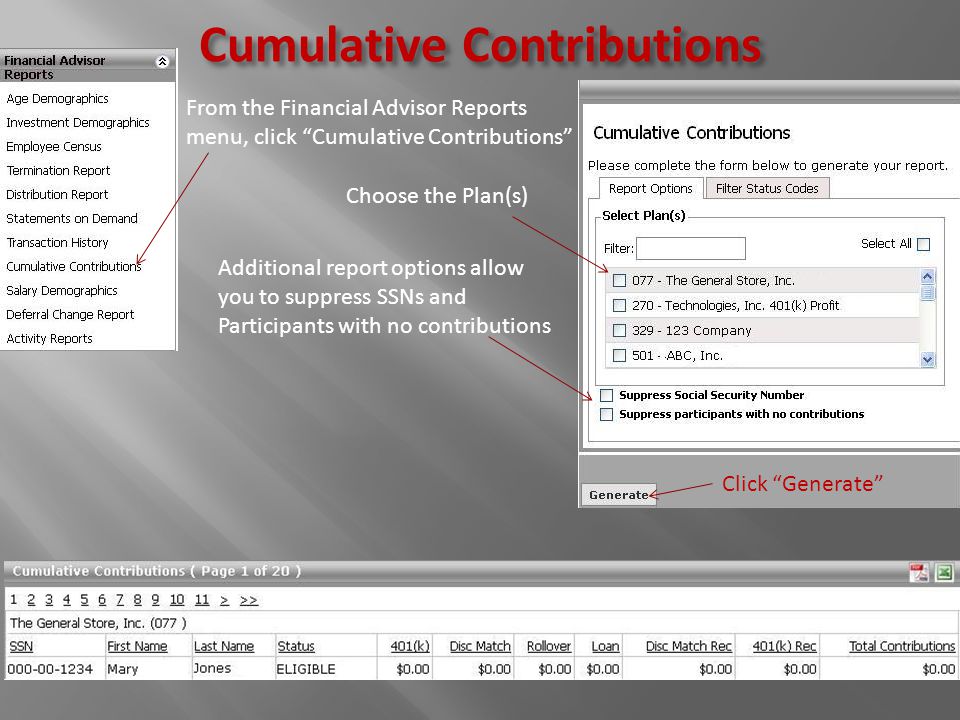This screenshot has height=720, width=960.
Task: Open Investment Demographics report
Action: pos(78,122)
